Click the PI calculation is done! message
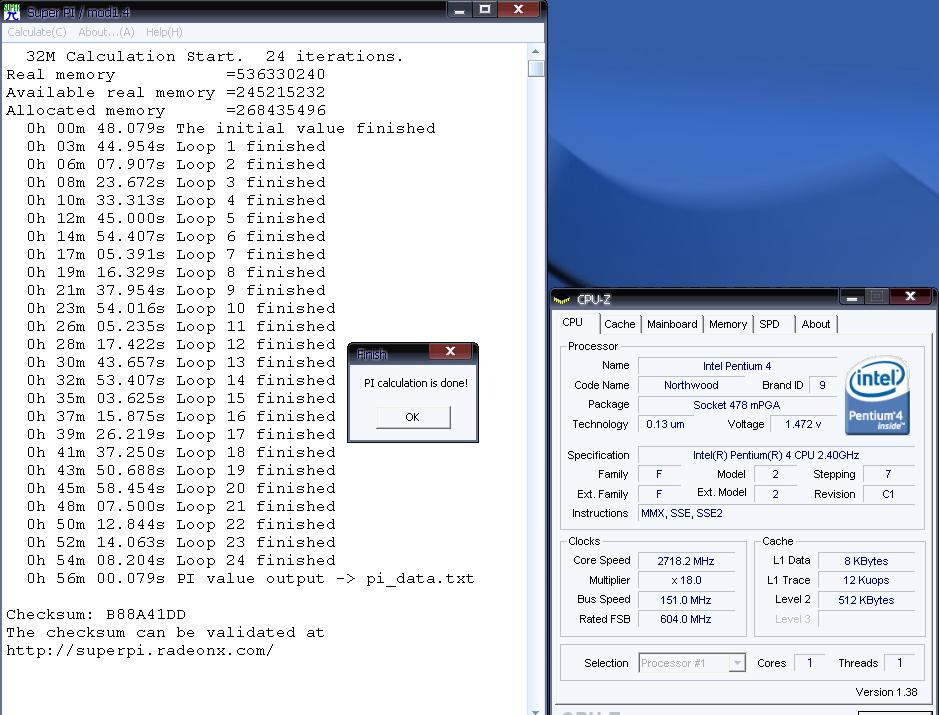This screenshot has width=939, height=715. pos(416,383)
